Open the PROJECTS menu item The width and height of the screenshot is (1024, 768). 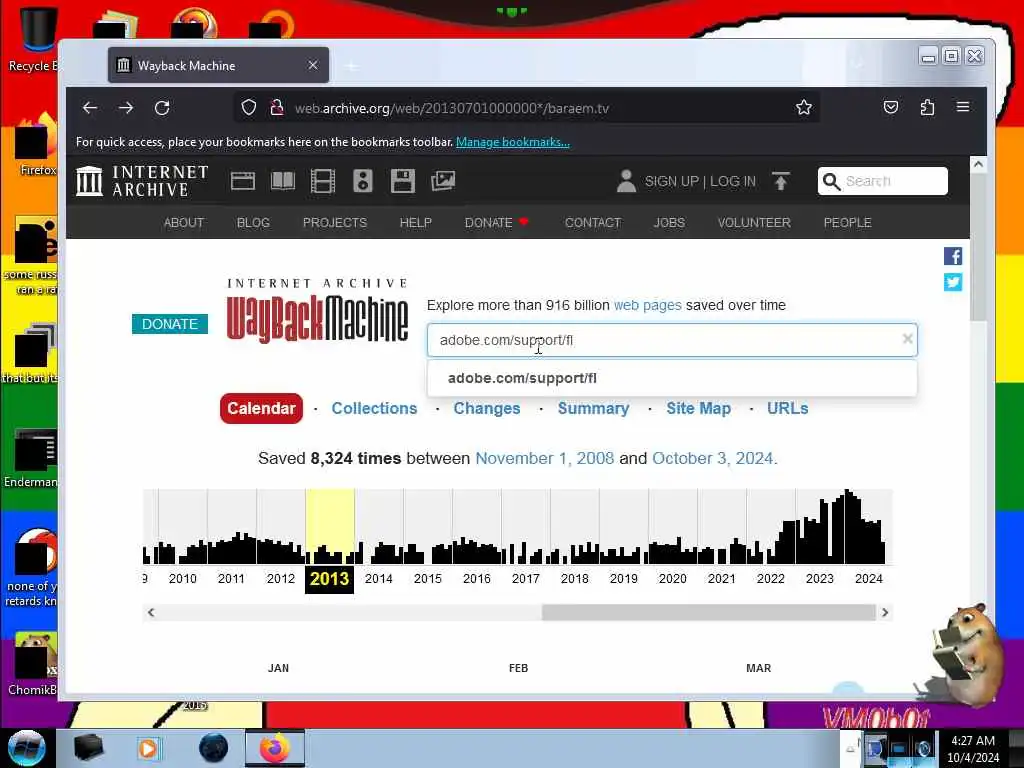point(335,223)
